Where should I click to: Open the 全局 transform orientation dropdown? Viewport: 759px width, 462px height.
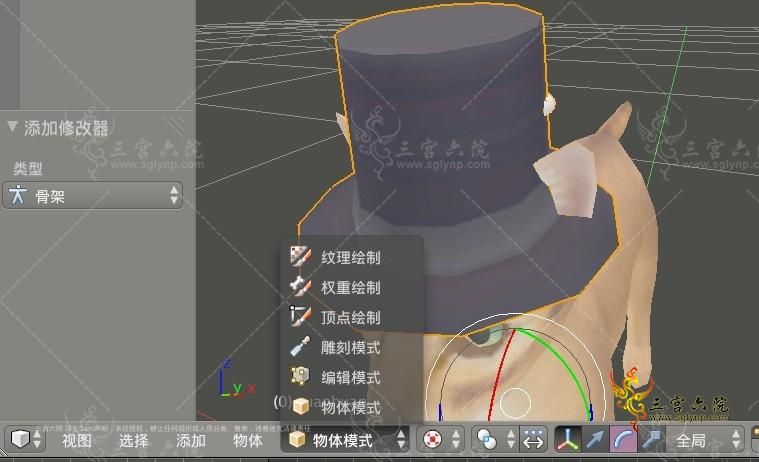pyautogui.click(x=705, y=440)
